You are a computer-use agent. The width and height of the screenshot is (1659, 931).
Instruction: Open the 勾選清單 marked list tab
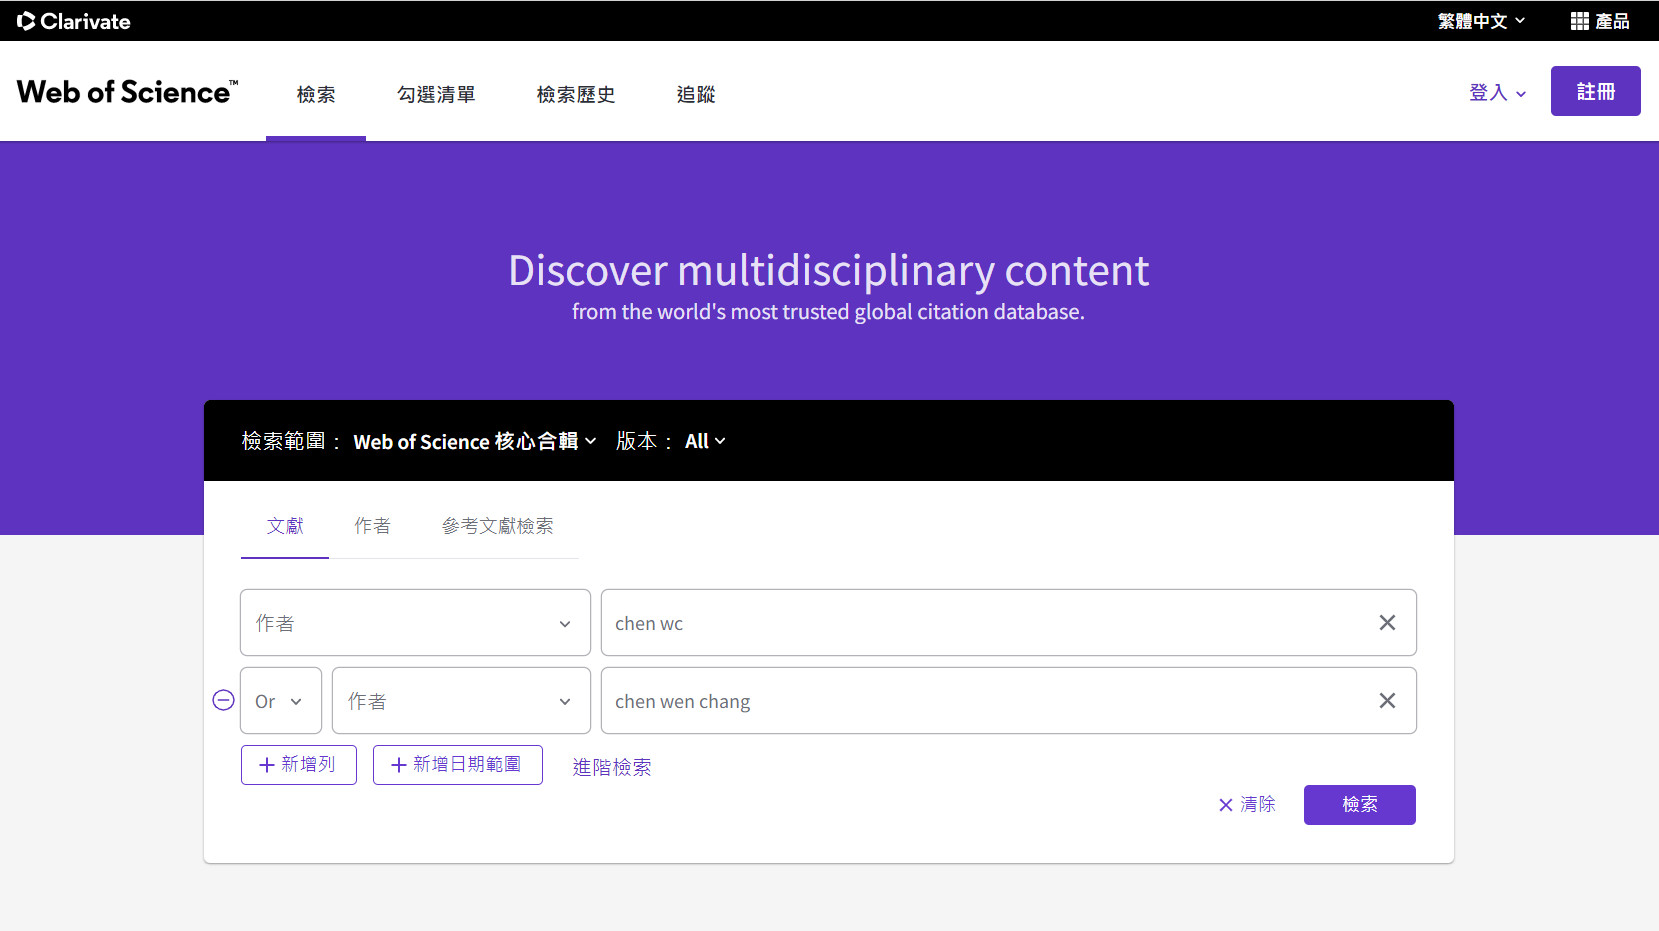pos(436,94)
